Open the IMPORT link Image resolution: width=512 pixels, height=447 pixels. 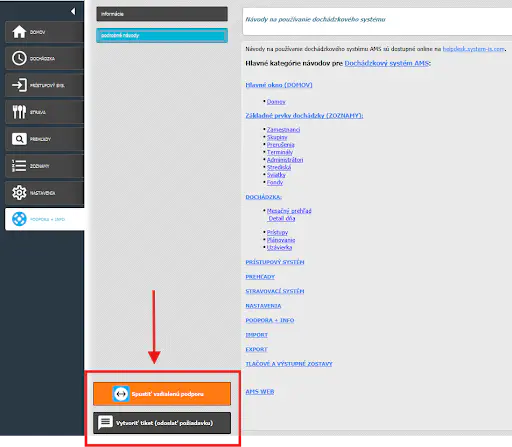[257, 335]
